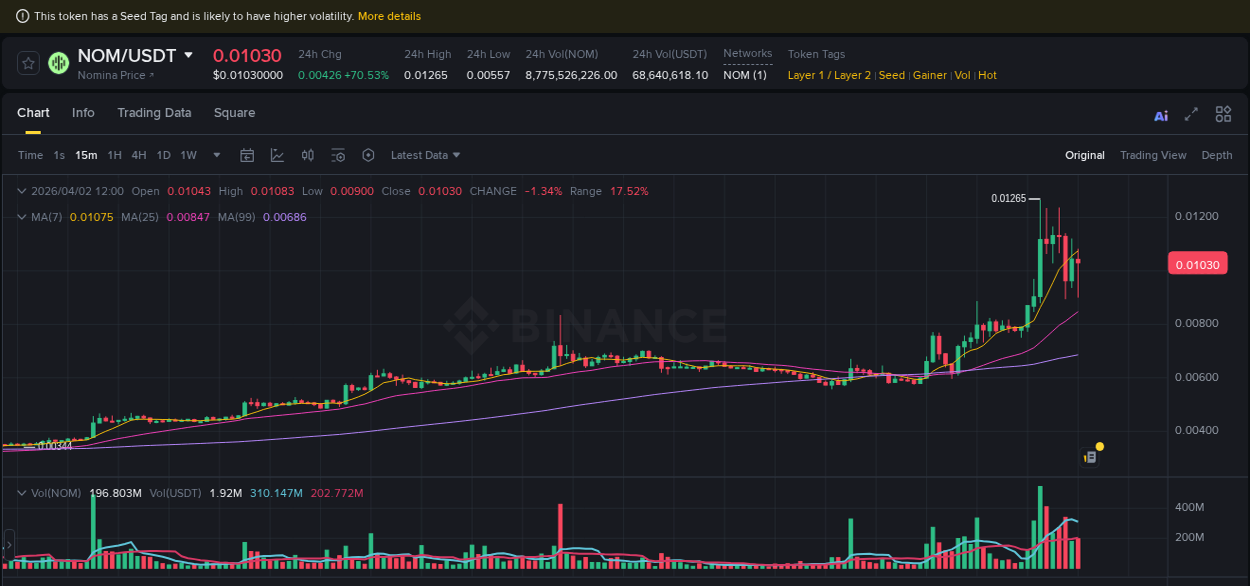The width and height of the screenshot is (1250, 586).
Task: Open the Seed token tag
Action: coord(891,75)
